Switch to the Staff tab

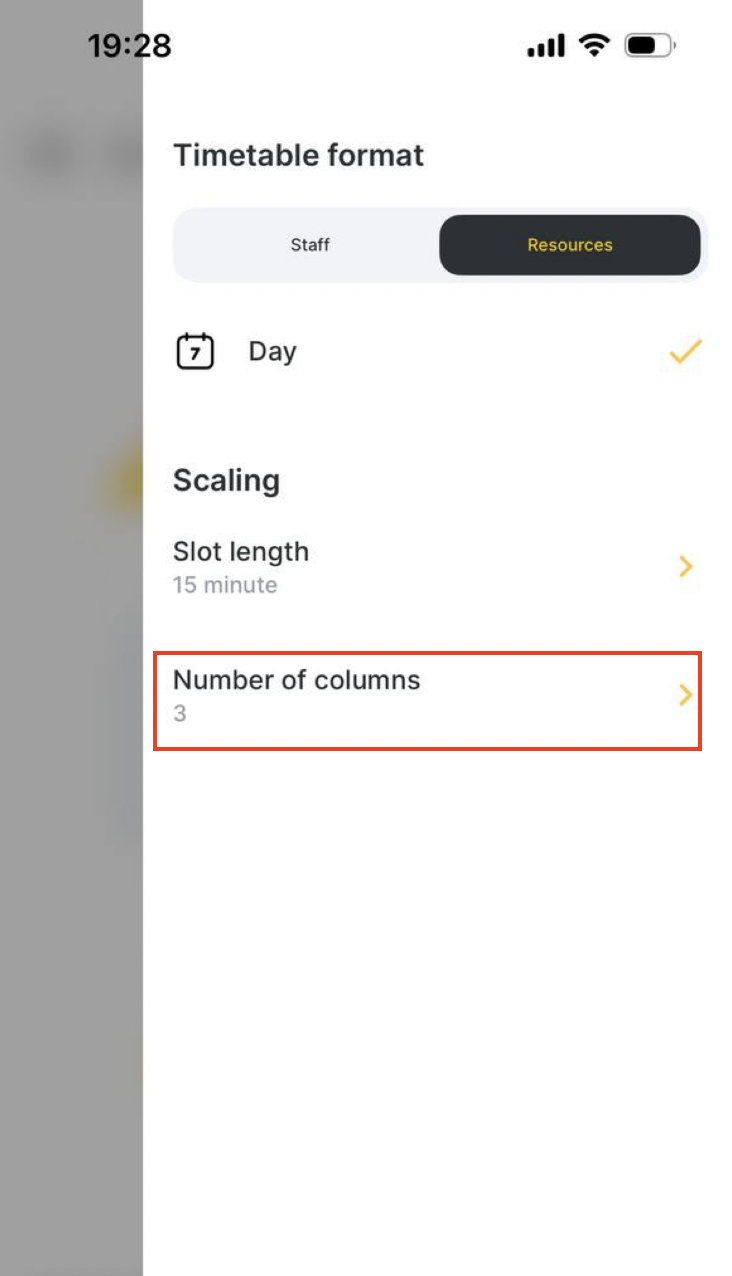310,245
